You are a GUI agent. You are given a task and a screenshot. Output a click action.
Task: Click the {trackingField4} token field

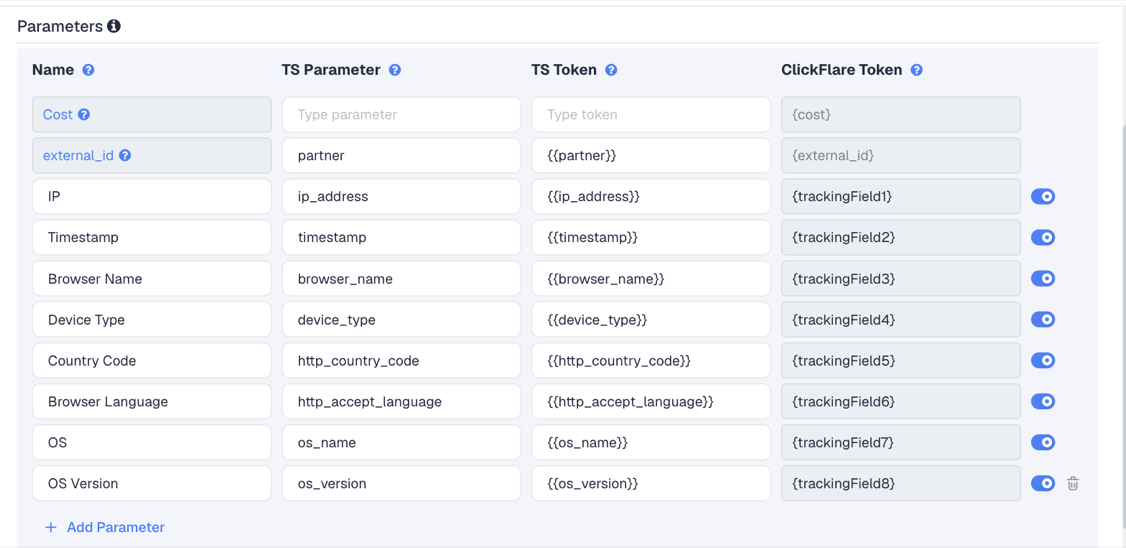901,319
